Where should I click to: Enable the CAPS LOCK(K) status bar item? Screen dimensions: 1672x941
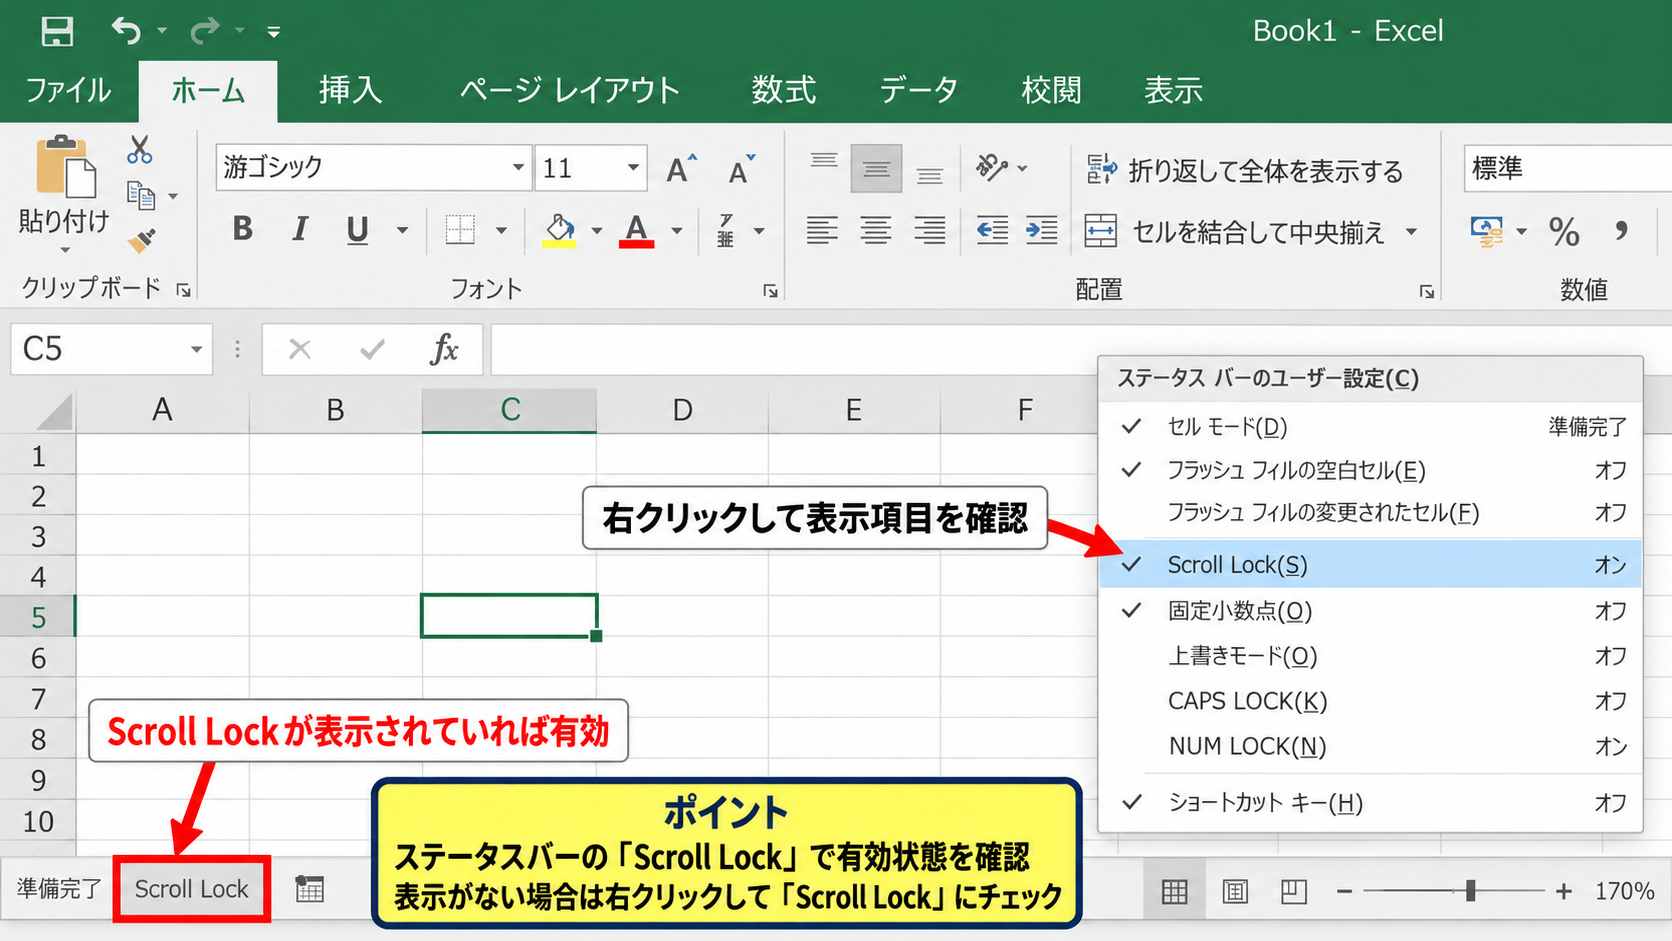(x=1370, y=701)
